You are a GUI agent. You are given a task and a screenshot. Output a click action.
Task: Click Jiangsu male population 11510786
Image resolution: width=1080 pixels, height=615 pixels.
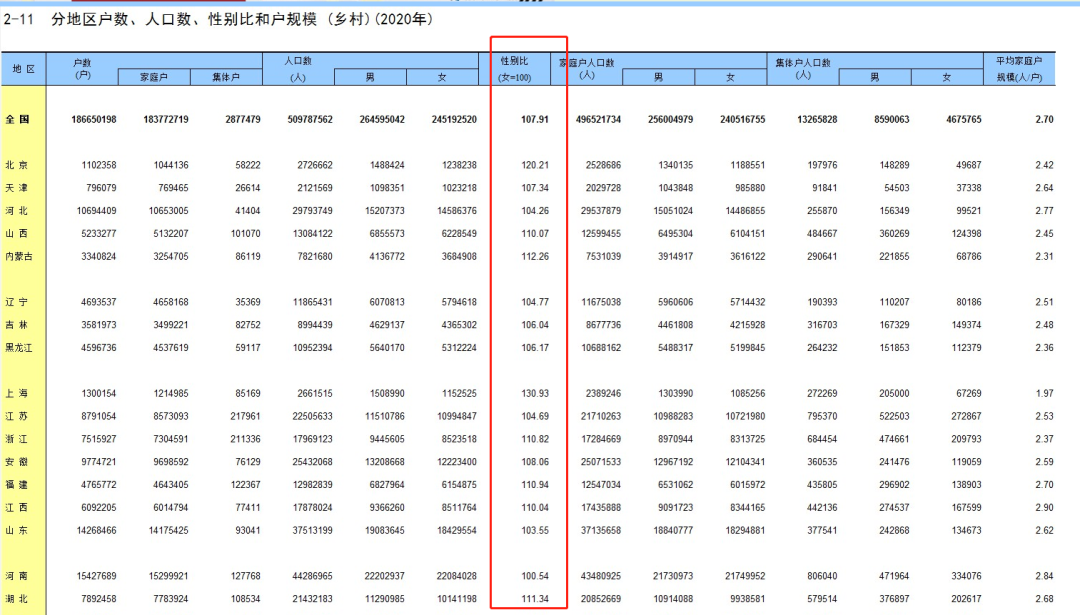point(385,416)
